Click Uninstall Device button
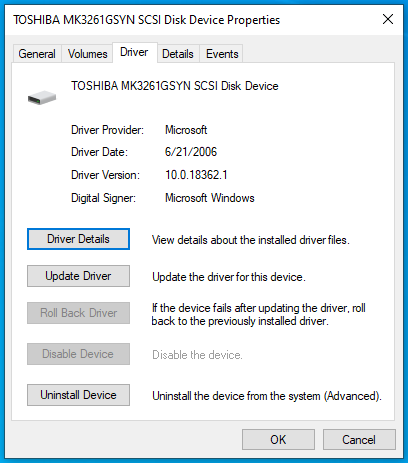This screenshot has width=408, height=463. coord(78,395)
